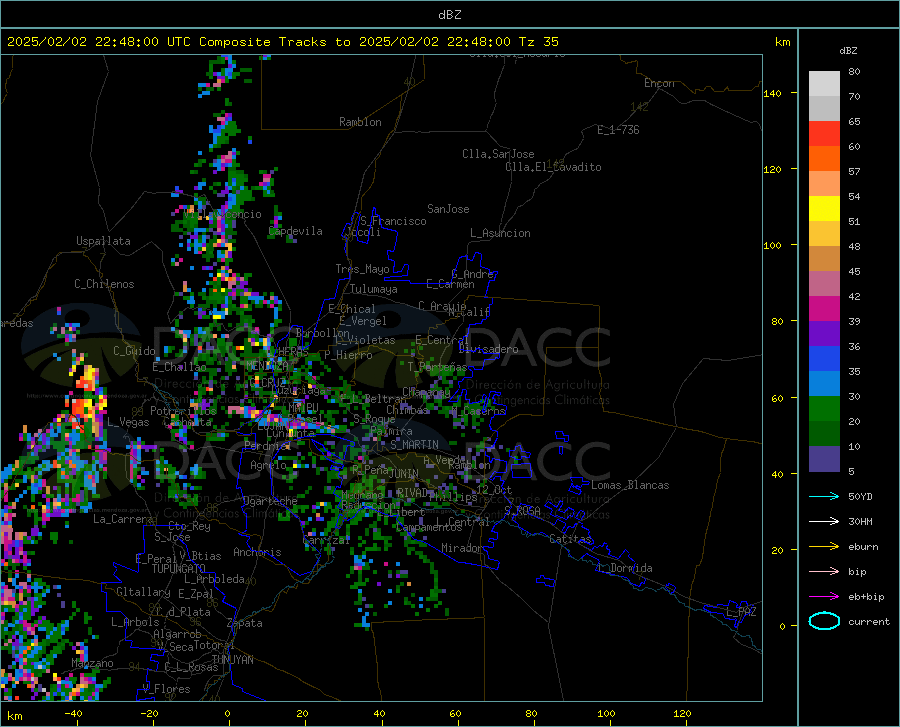Click the JUNIN city label
Viewport: 900px width, 727px height.
tap(404, 474)
